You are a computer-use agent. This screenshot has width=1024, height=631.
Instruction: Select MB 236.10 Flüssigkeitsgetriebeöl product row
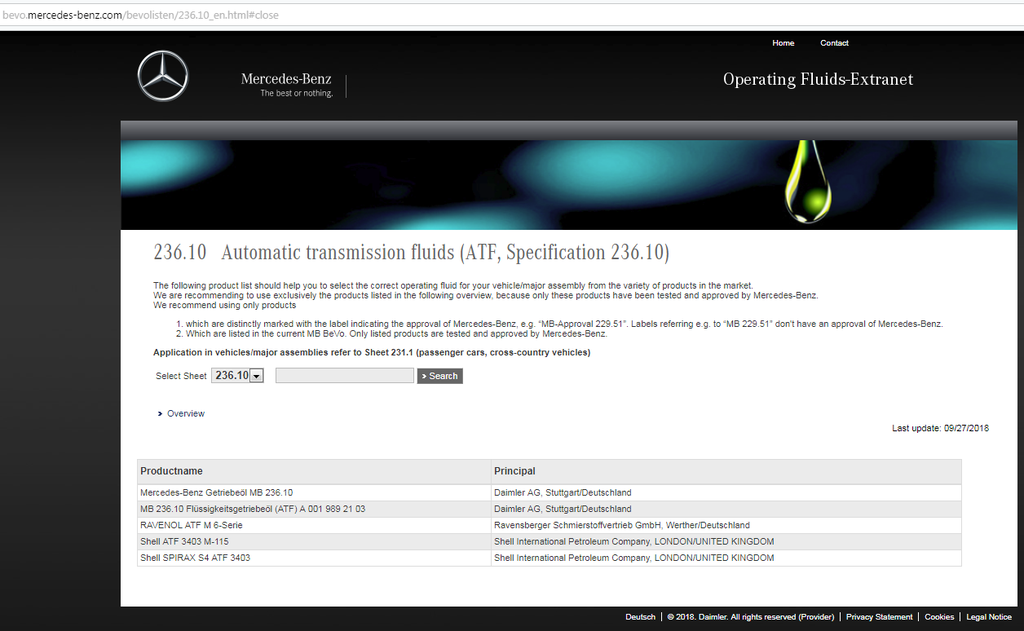pyautogui.click(x=252, y=509)
